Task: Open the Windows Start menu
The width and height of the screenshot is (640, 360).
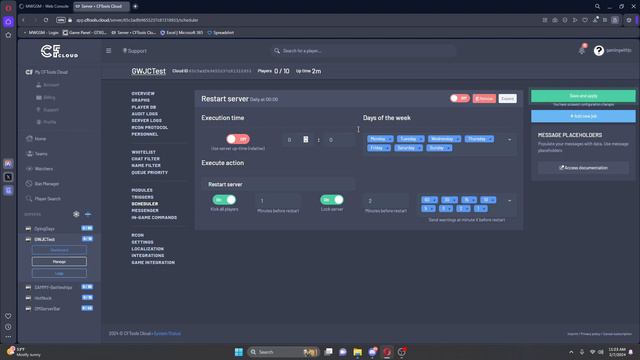Action: (x=239, y=352)
